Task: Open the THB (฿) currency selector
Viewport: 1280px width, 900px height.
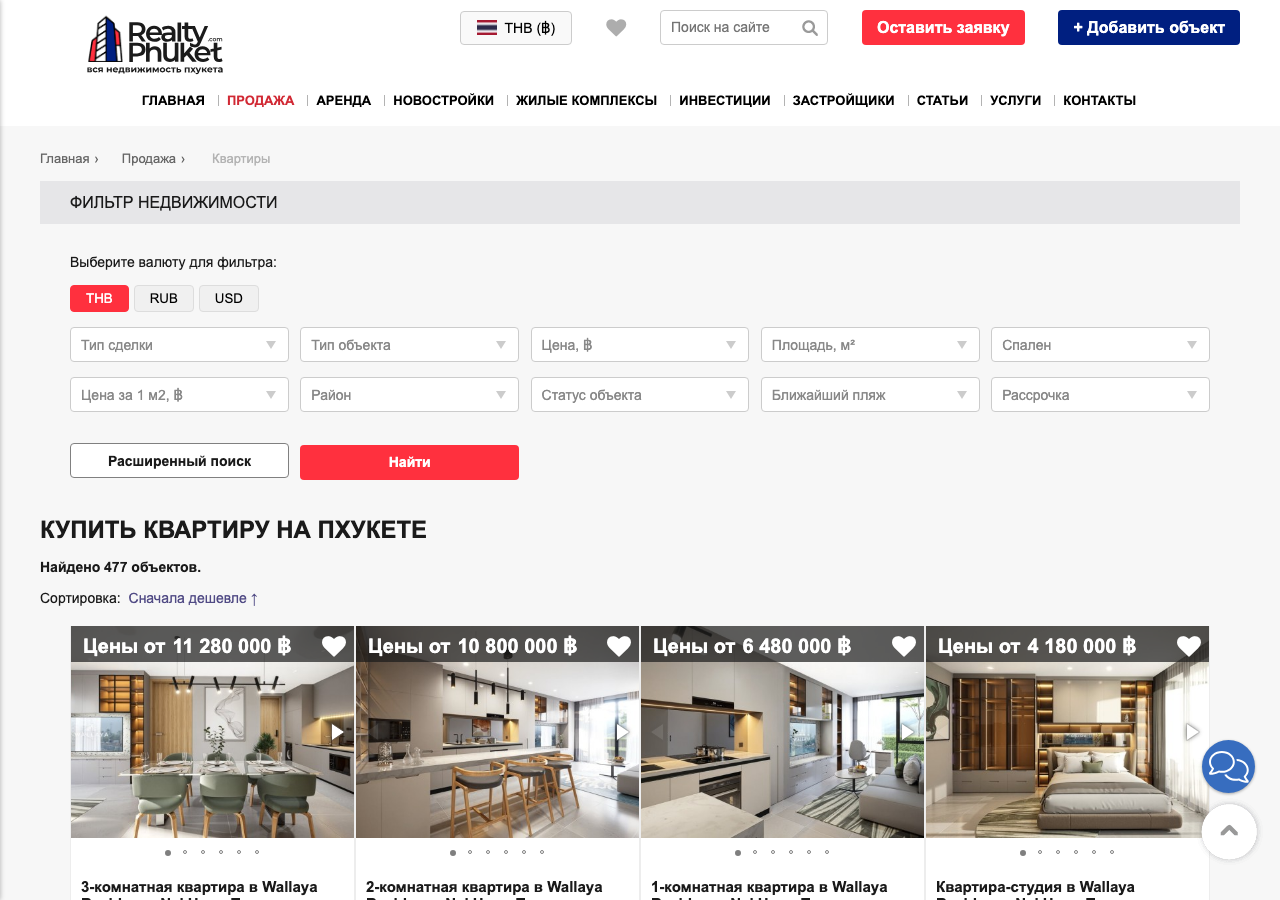Action: [516, 28]
